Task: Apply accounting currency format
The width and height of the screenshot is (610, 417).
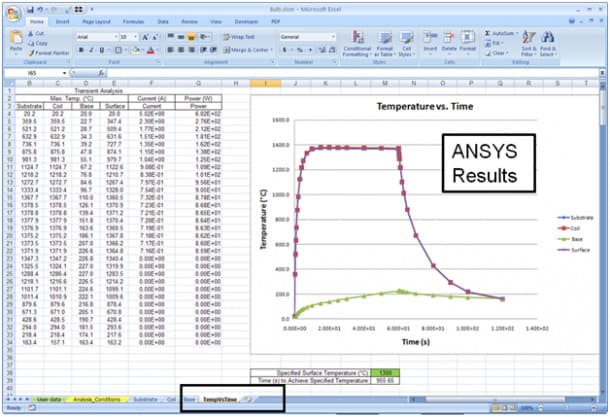Action: [x=285, y=50]
